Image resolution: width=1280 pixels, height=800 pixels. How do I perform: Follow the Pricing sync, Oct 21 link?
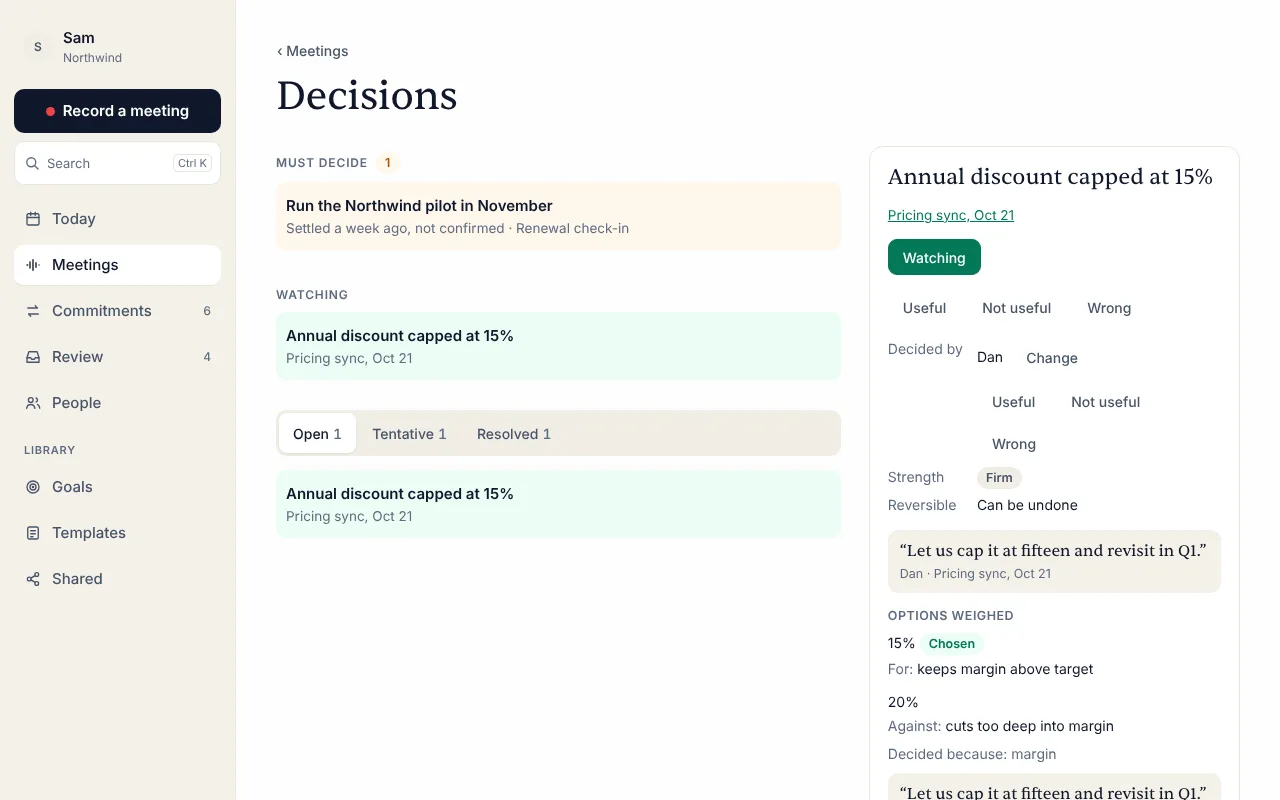point(951,215)
